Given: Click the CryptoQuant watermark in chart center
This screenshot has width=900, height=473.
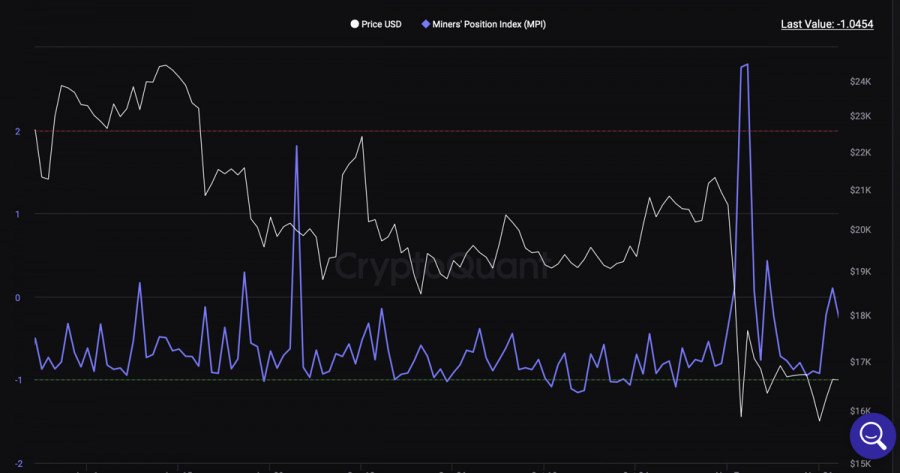Looking at the screenshot, I should (440, 267).
